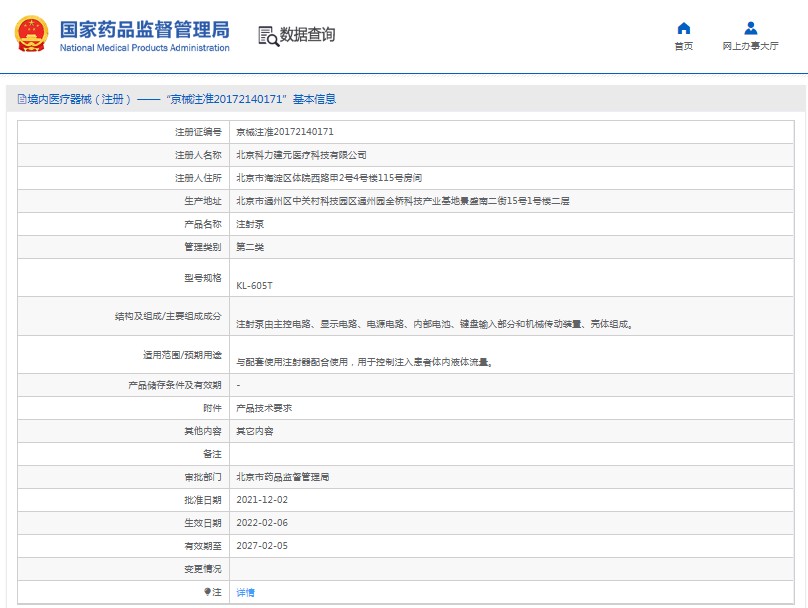The image size is (808, 608).
Task: Click the panel title 境内医疗器械（注册）
Action: [x=80, y=99]
